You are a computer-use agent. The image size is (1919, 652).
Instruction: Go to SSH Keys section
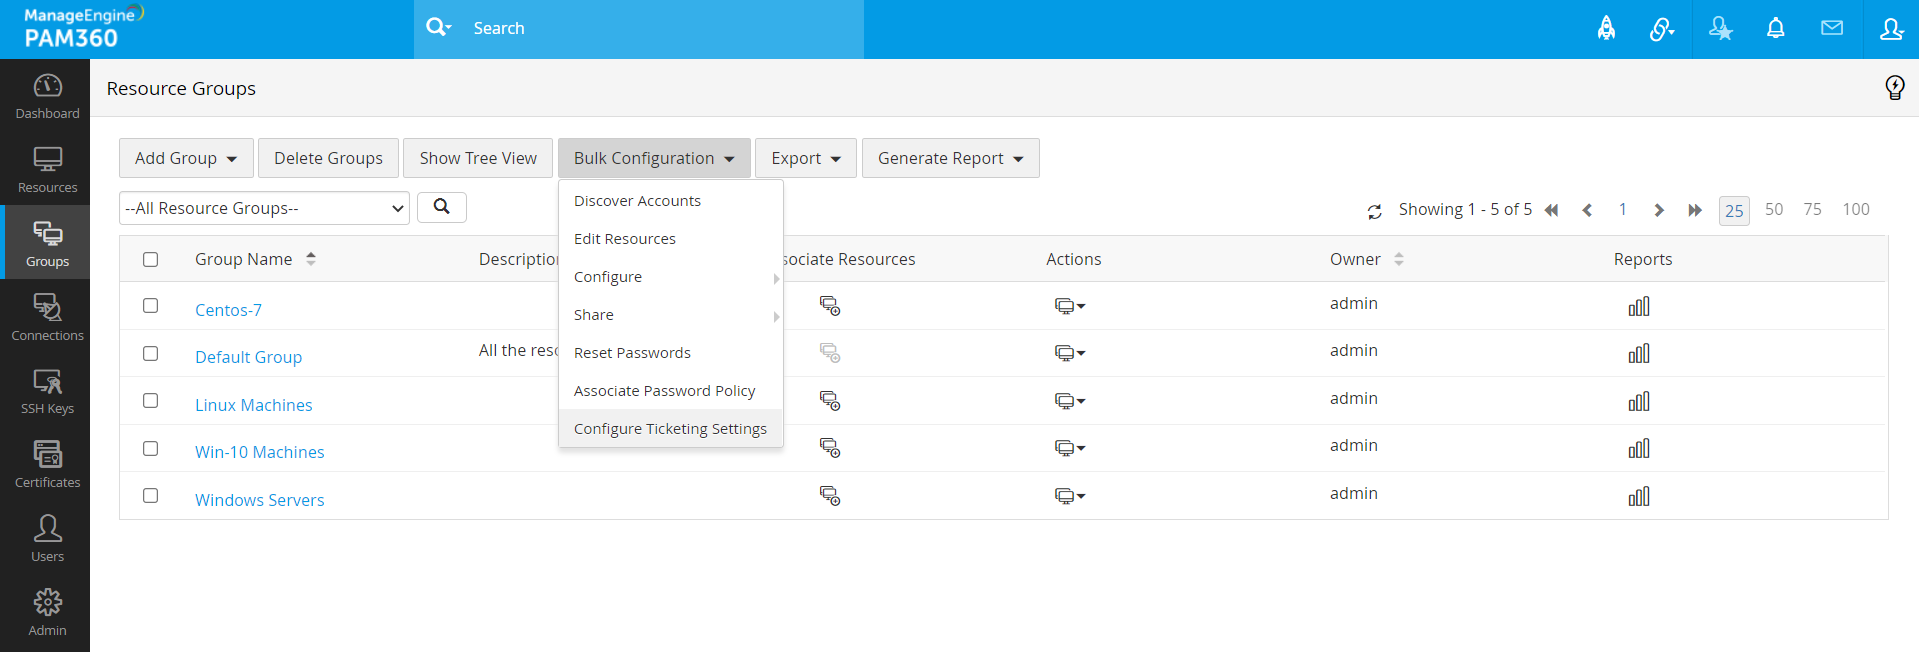point(47,391)
